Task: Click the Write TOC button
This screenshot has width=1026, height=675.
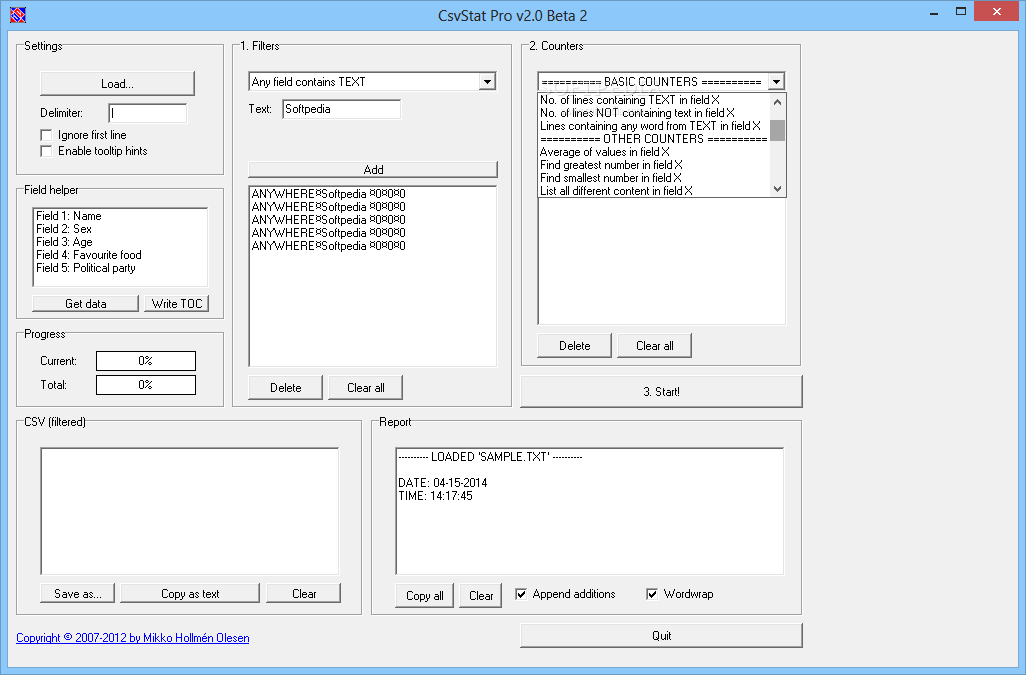Action: 177,303
